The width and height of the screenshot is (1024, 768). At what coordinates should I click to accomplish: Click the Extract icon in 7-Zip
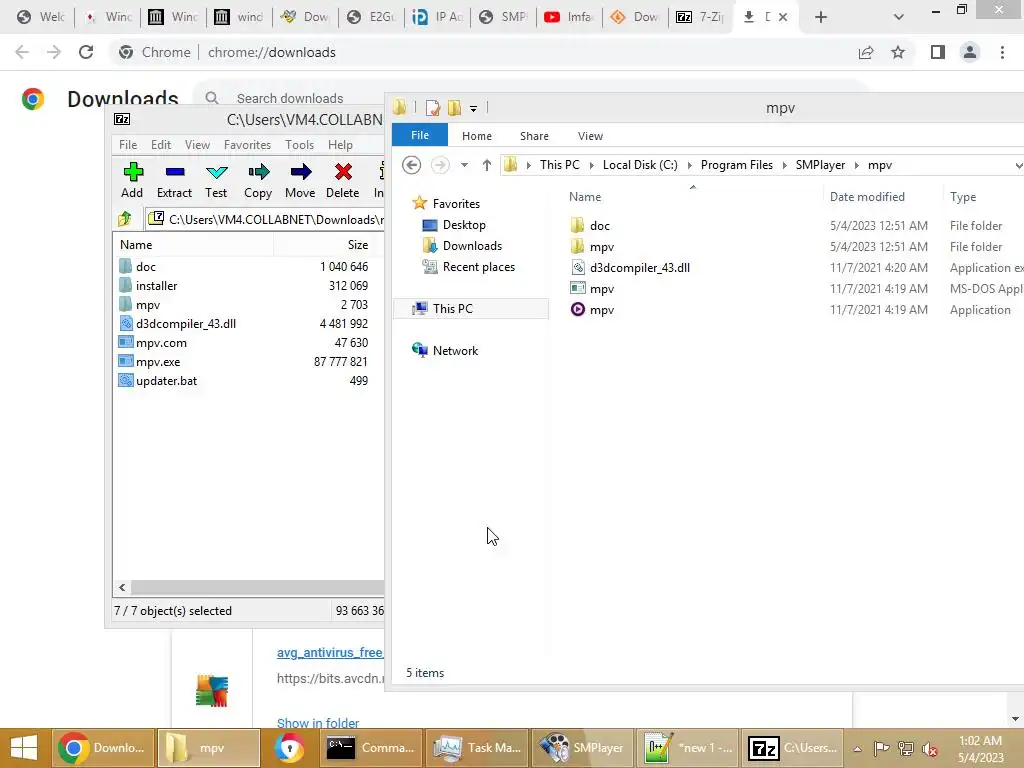[x=174, y=180]
